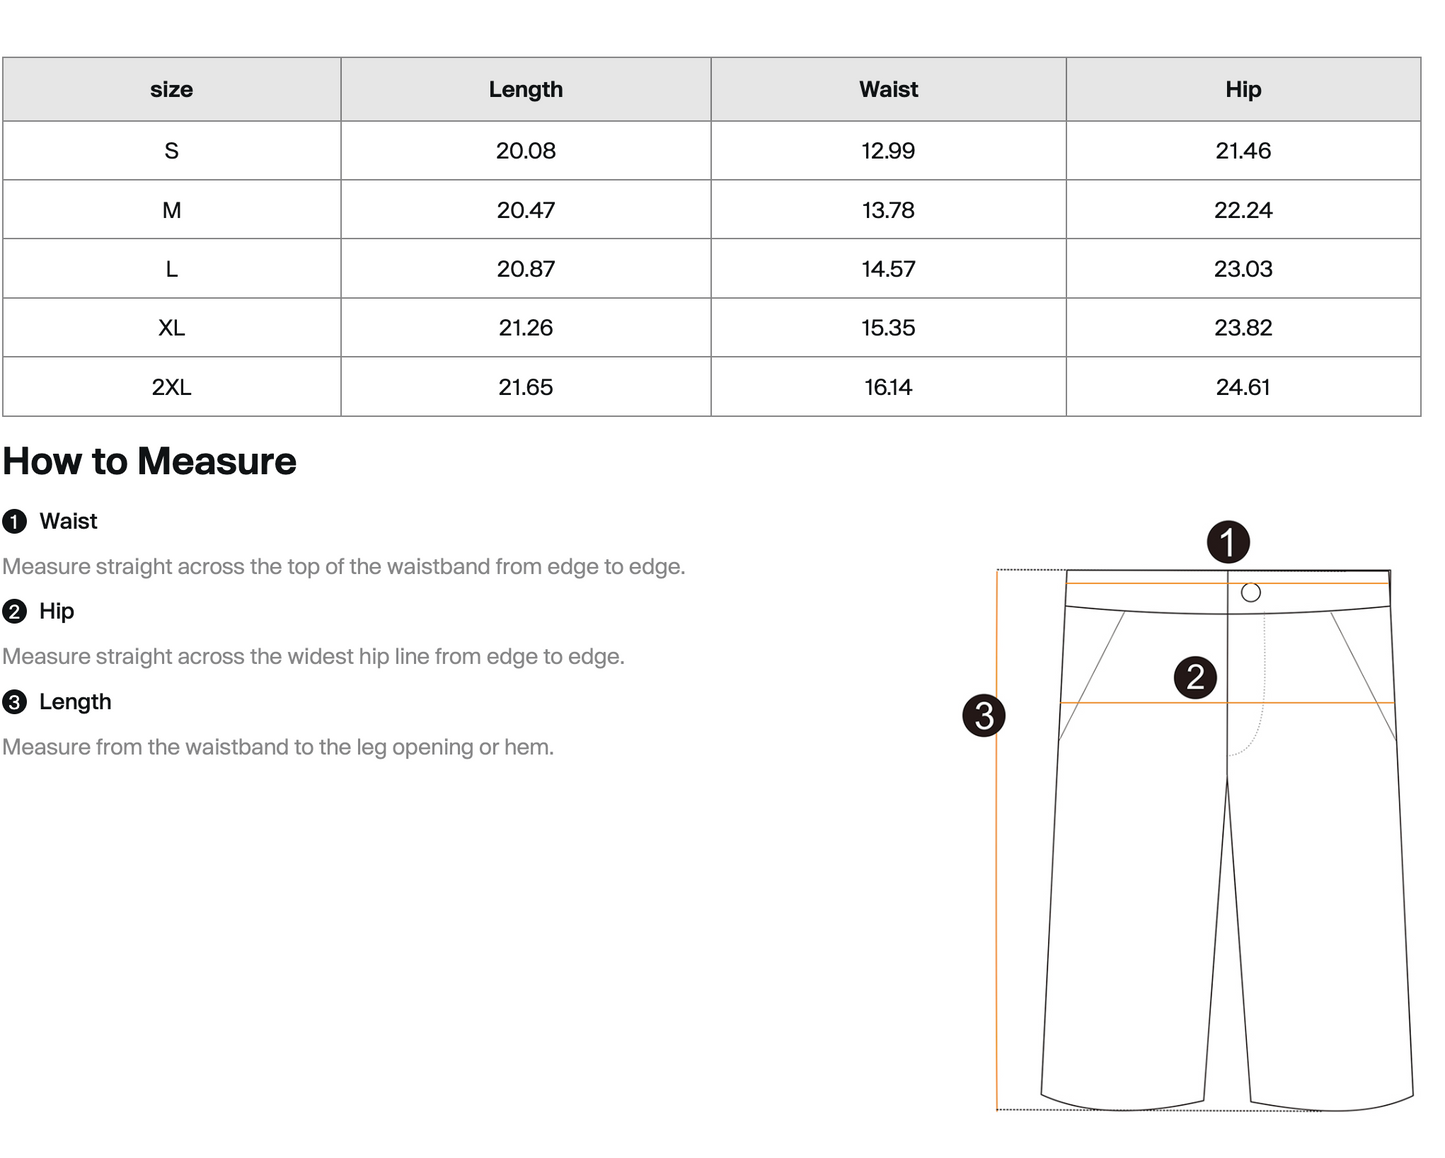Click the numbered 2 bullet beside Hip
This screenshot has height=1158, width=1445.
tap(14, 611)
